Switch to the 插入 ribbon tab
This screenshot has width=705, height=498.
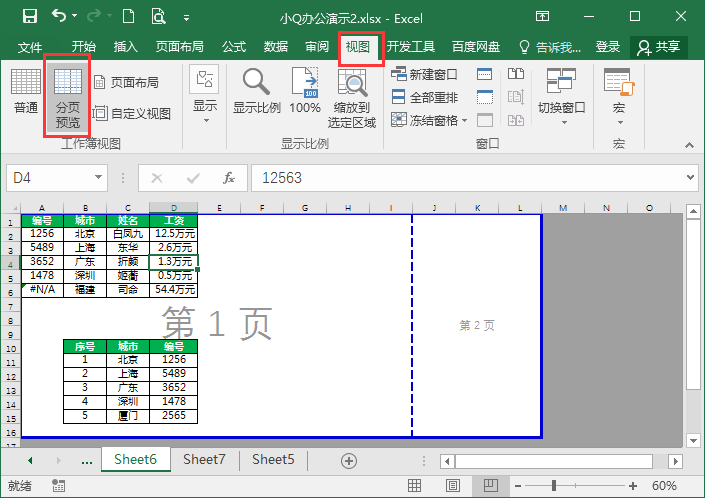125,47
